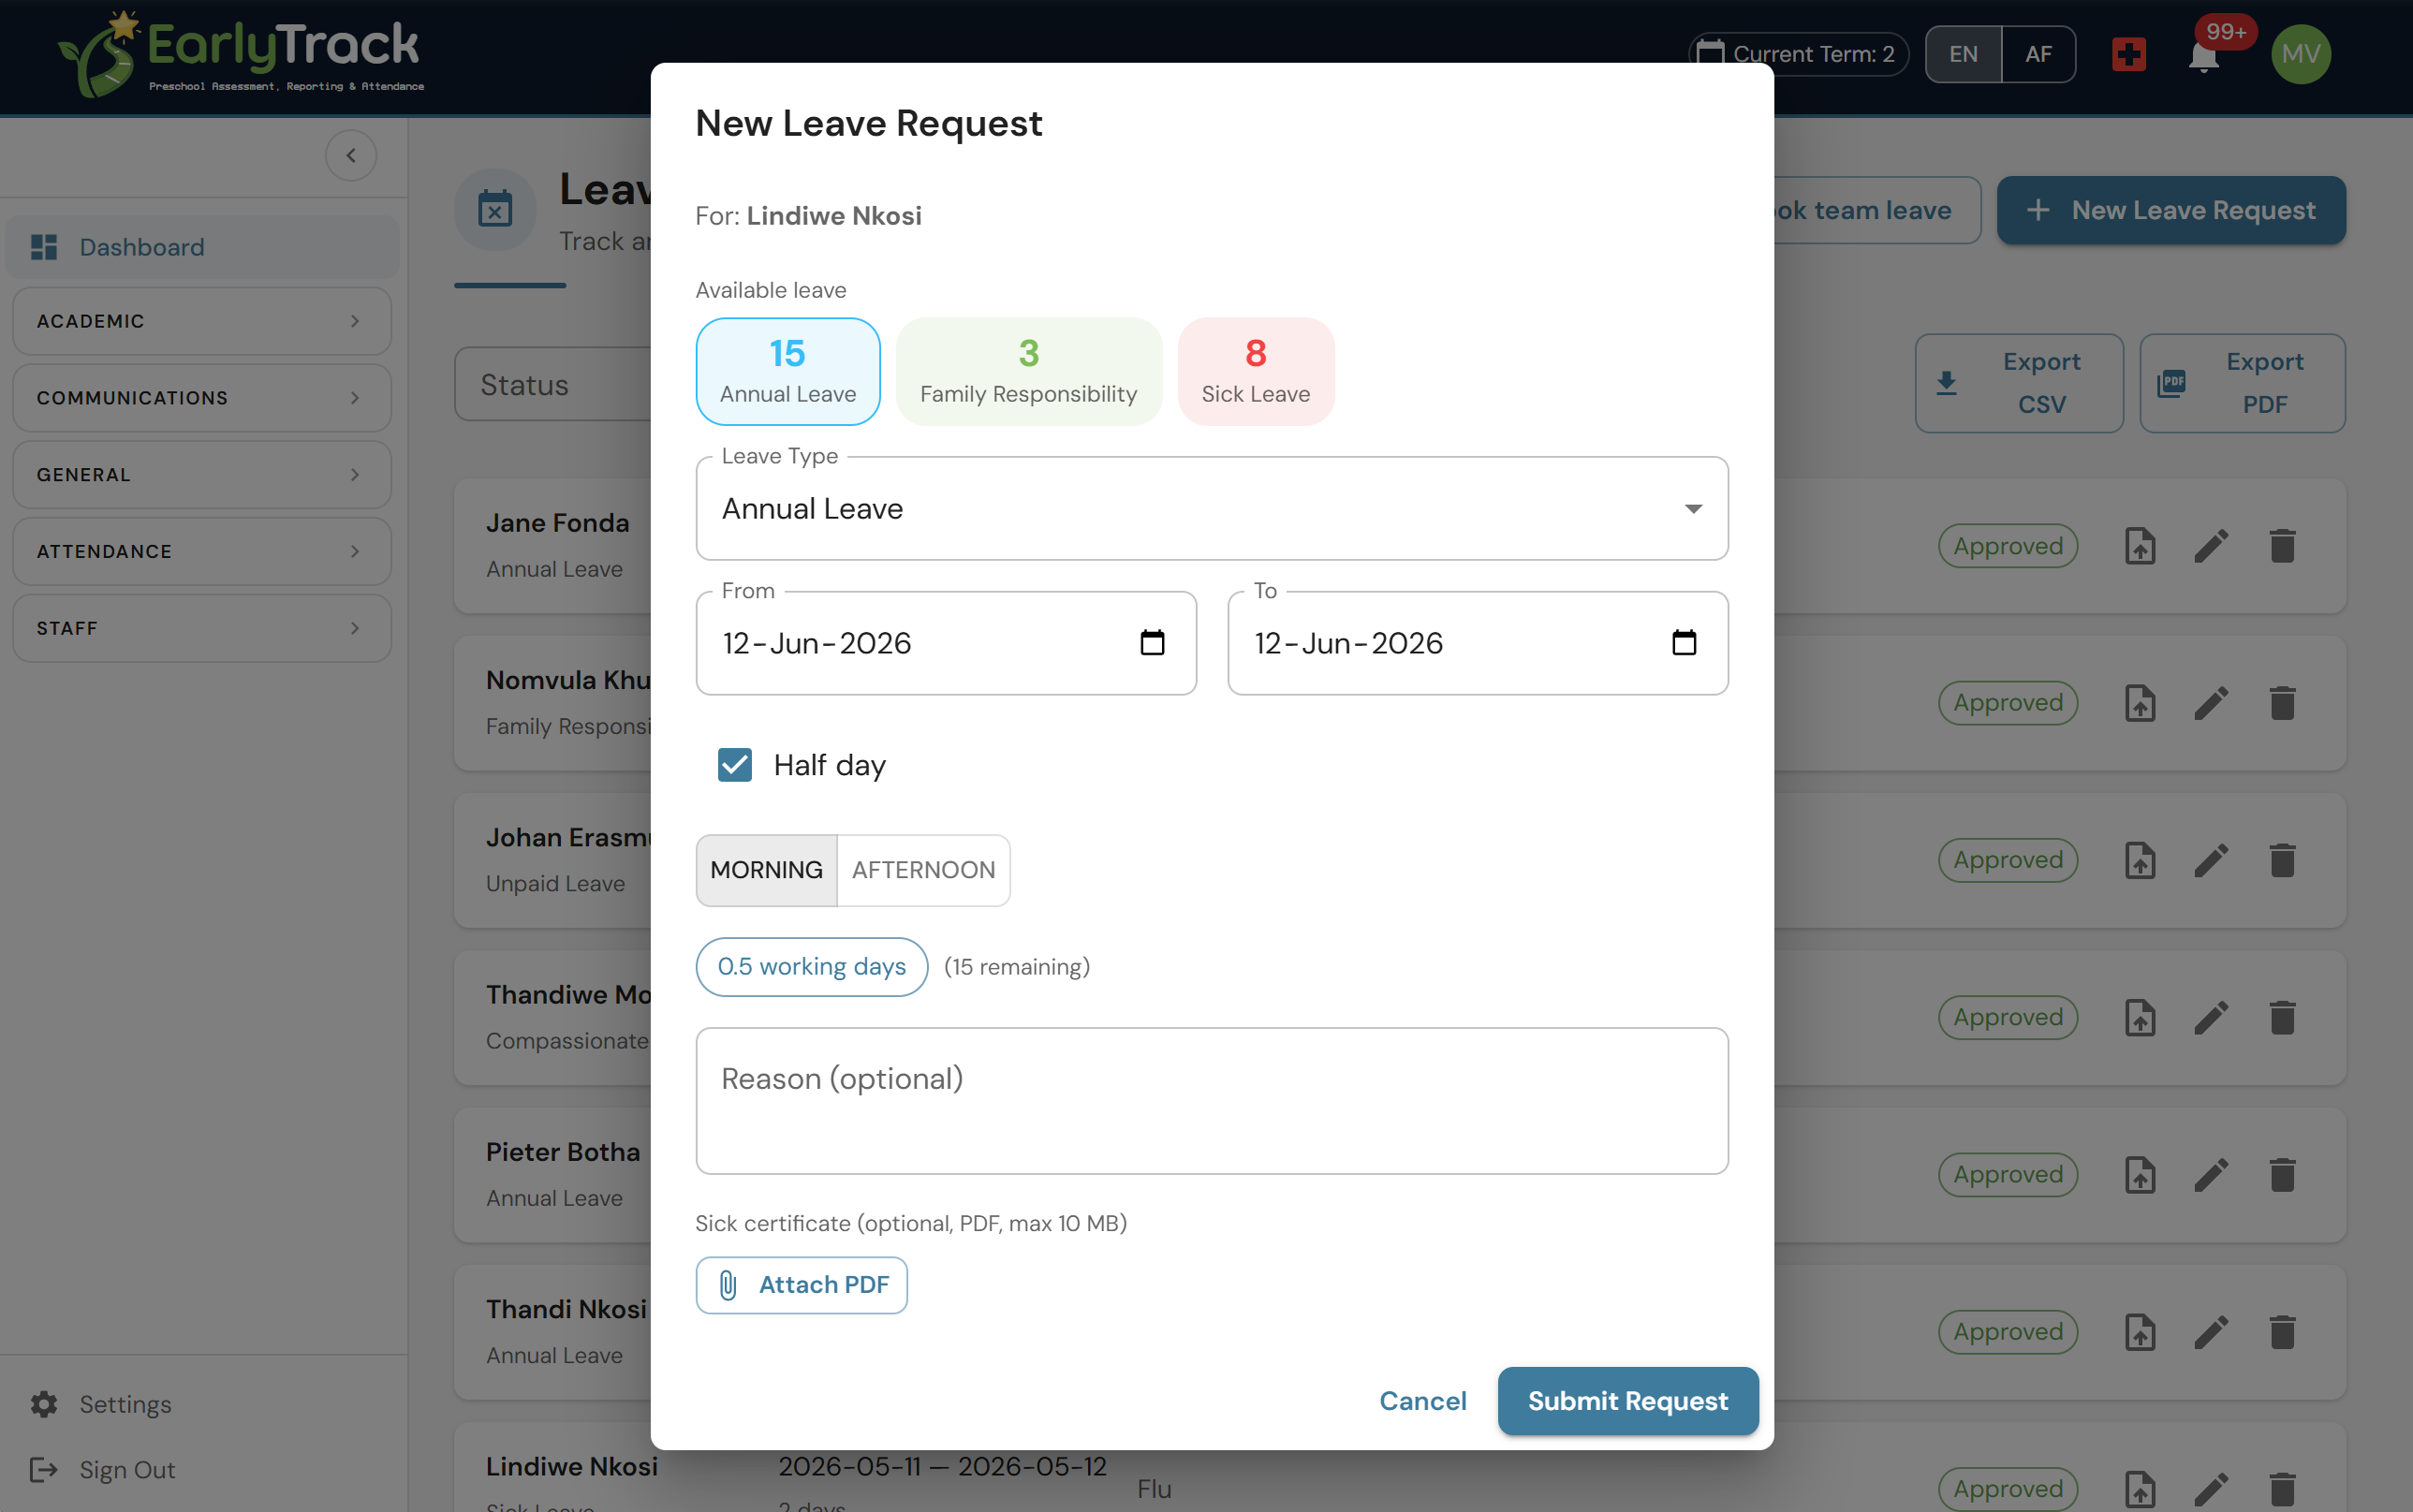The height and width of the screenshot is (1512, 2413).
Task: Click the red first-aid cross icon
Action: [x=2129, y=54]
